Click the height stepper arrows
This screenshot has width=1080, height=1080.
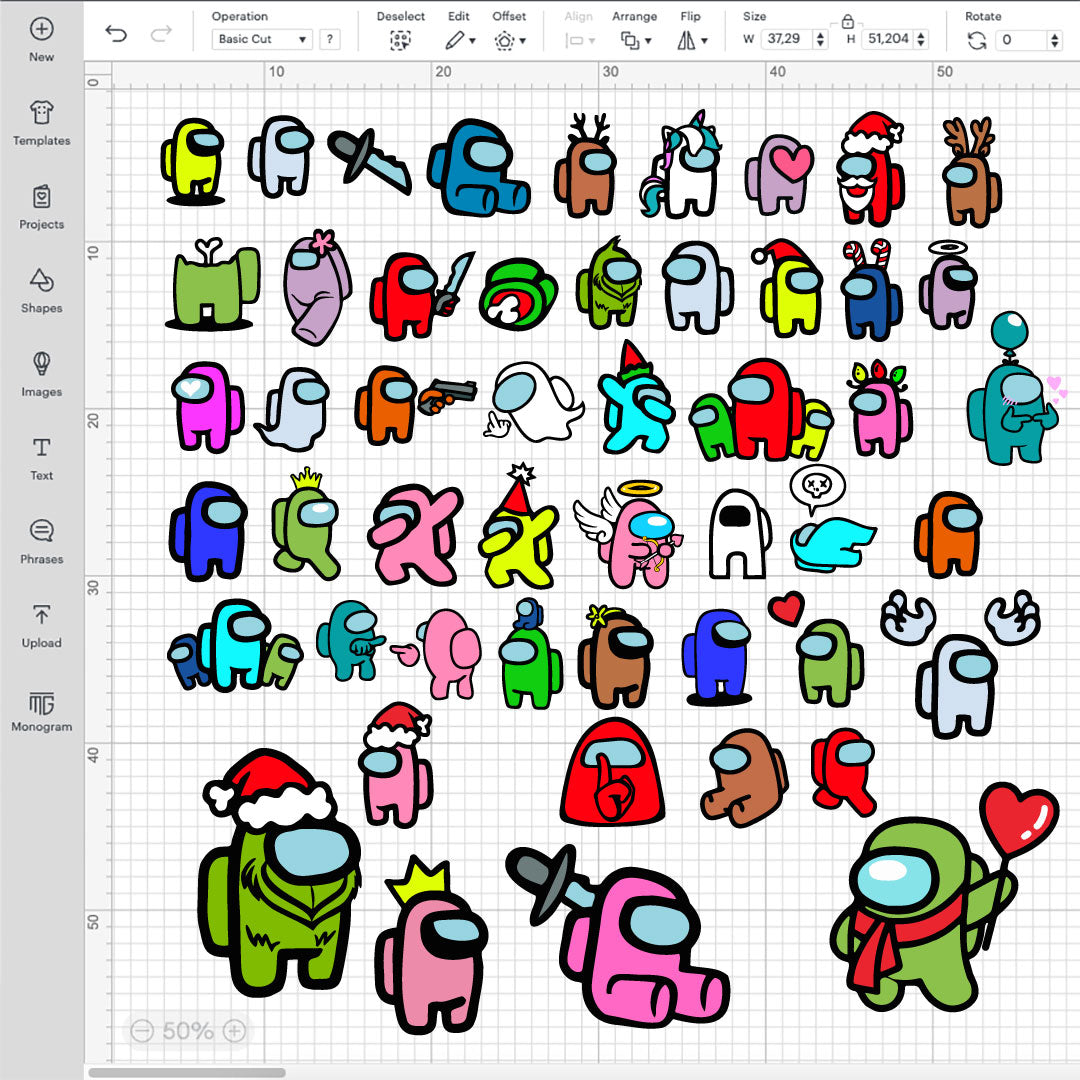coord(921,39)
